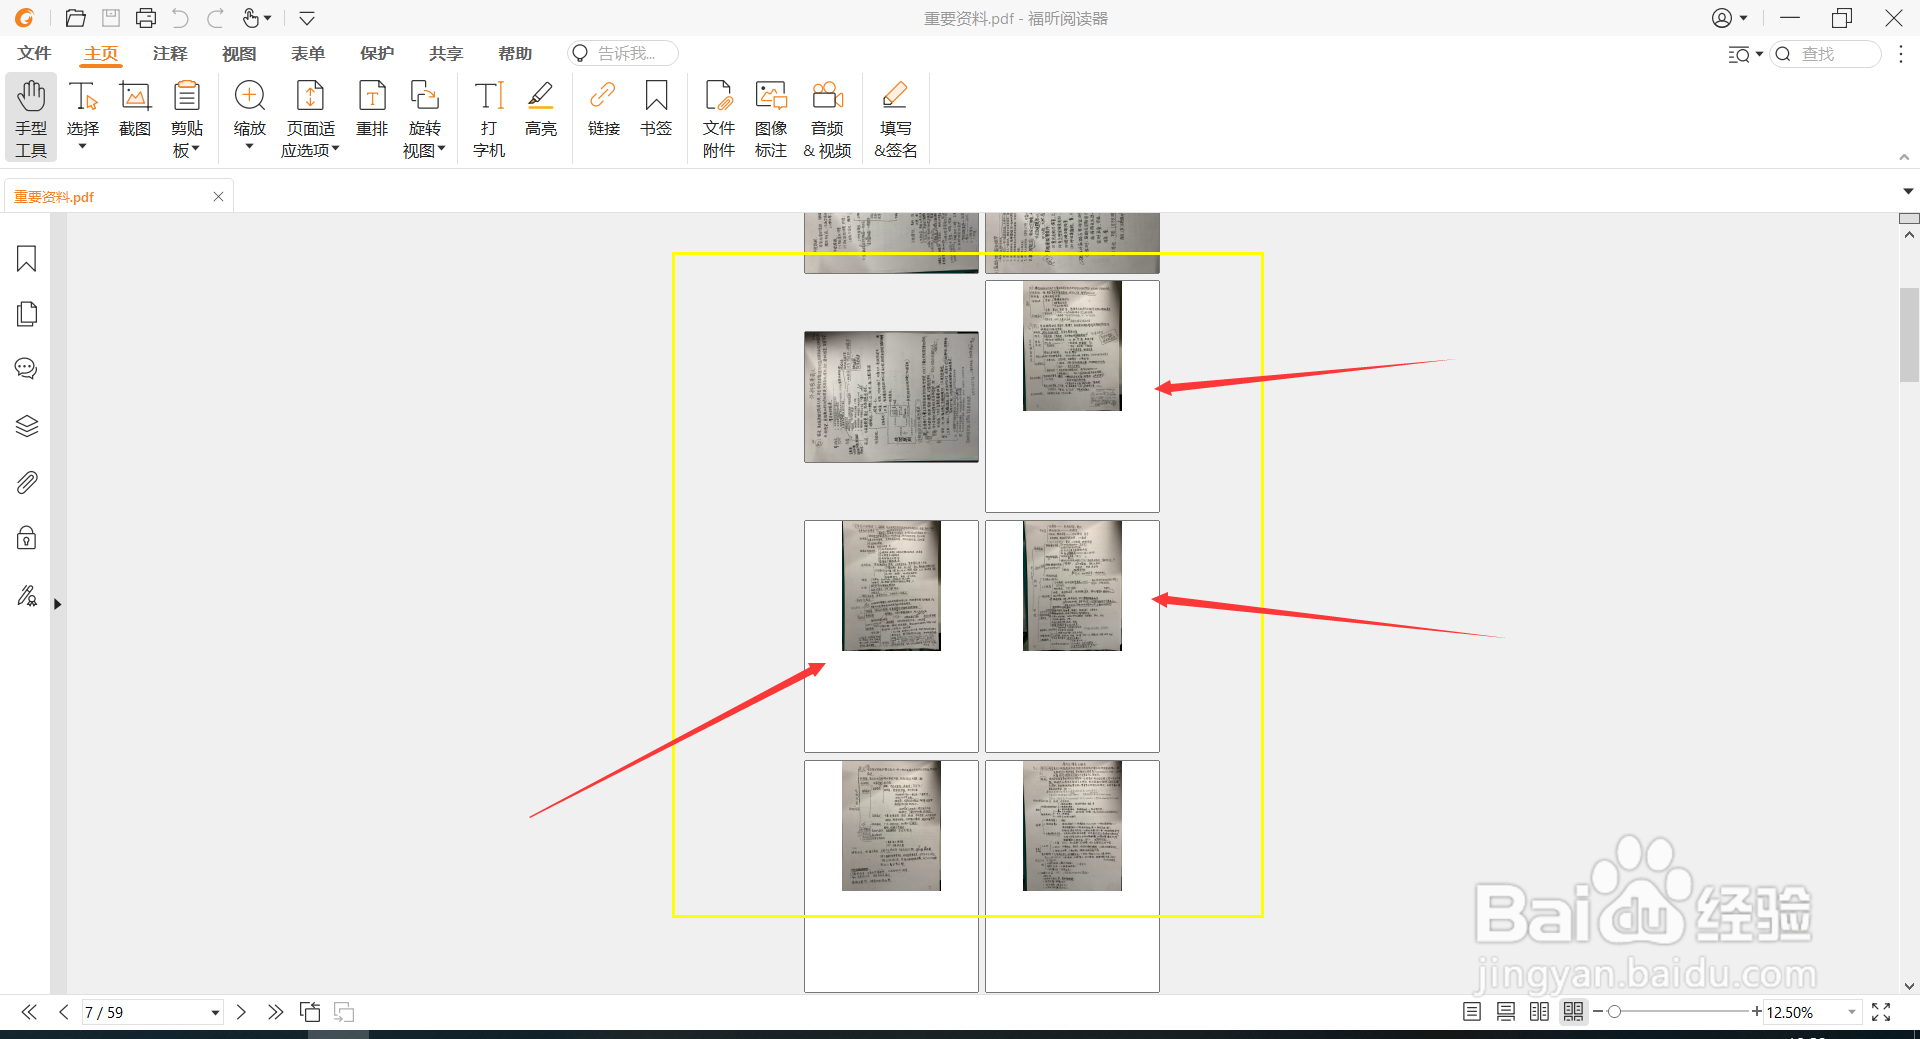Expand the Select tool dropdown arrow
The width and height of the screenshot is (1920, 1039).
click(83, 147)
